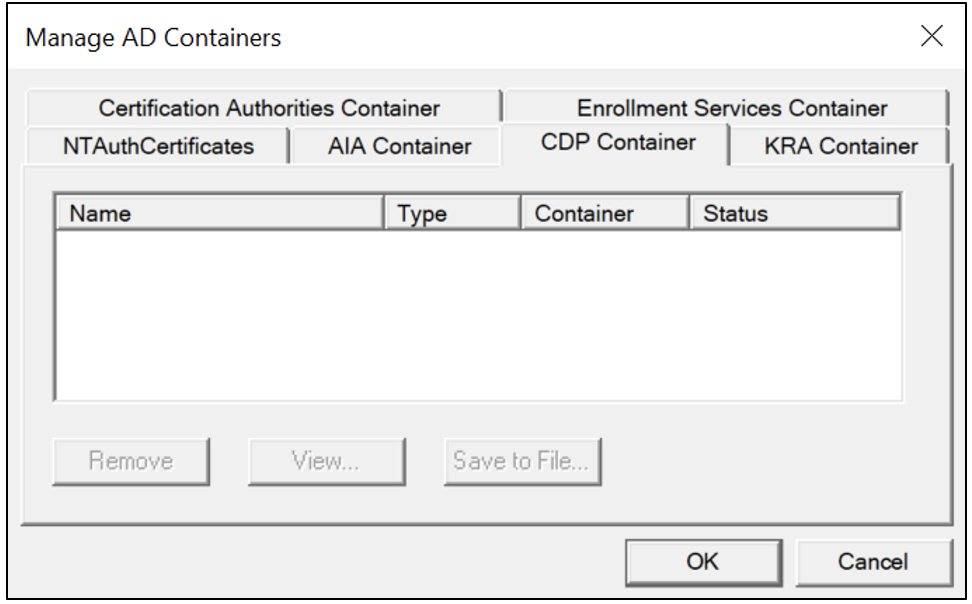Click the Save to File... button

point(523,461)
